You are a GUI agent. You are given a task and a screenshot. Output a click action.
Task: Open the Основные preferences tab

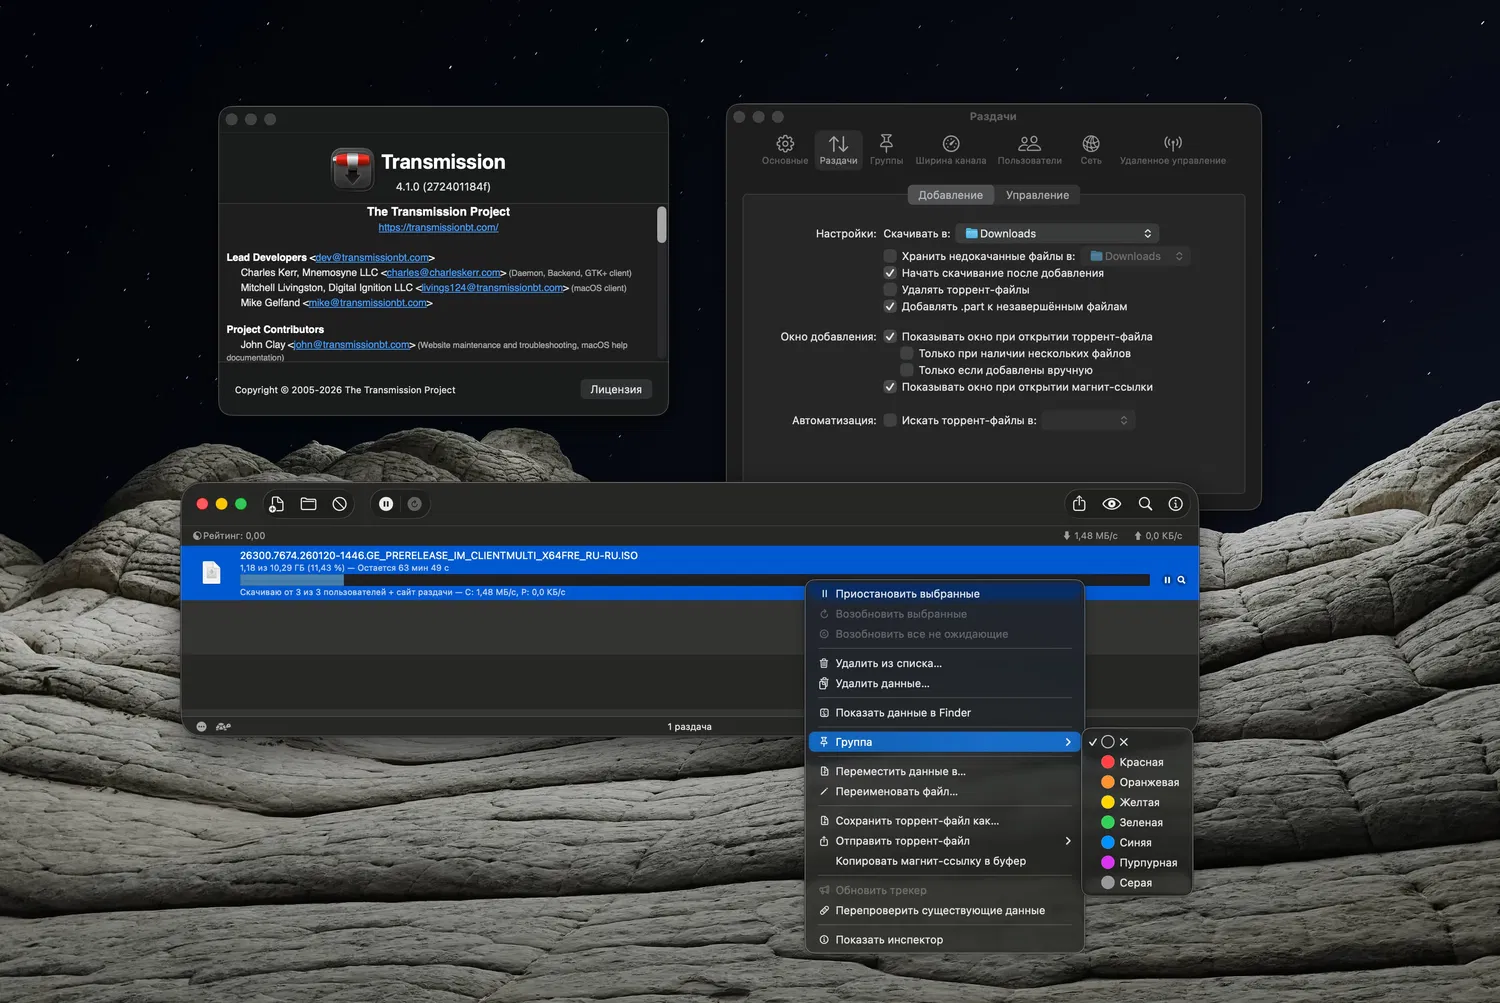coord(785,150)
